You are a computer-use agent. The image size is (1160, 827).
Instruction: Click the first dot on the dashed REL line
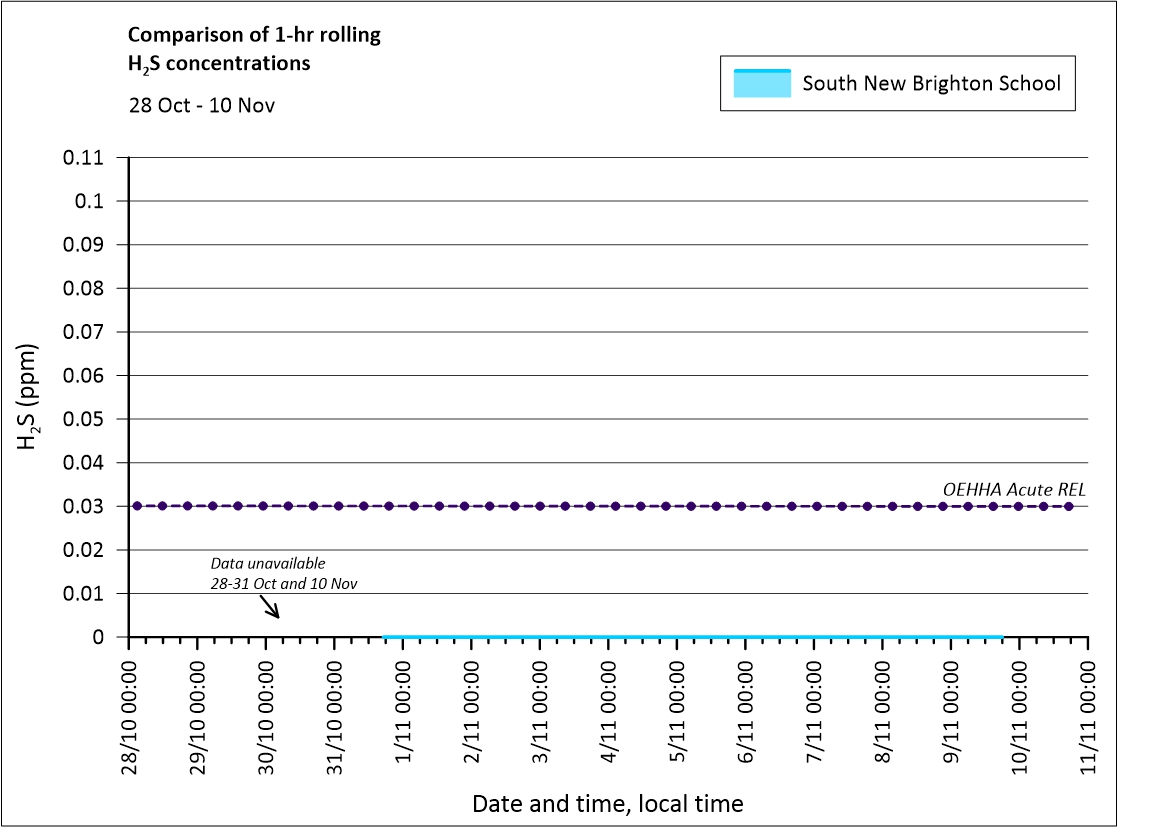pos(137,506)
